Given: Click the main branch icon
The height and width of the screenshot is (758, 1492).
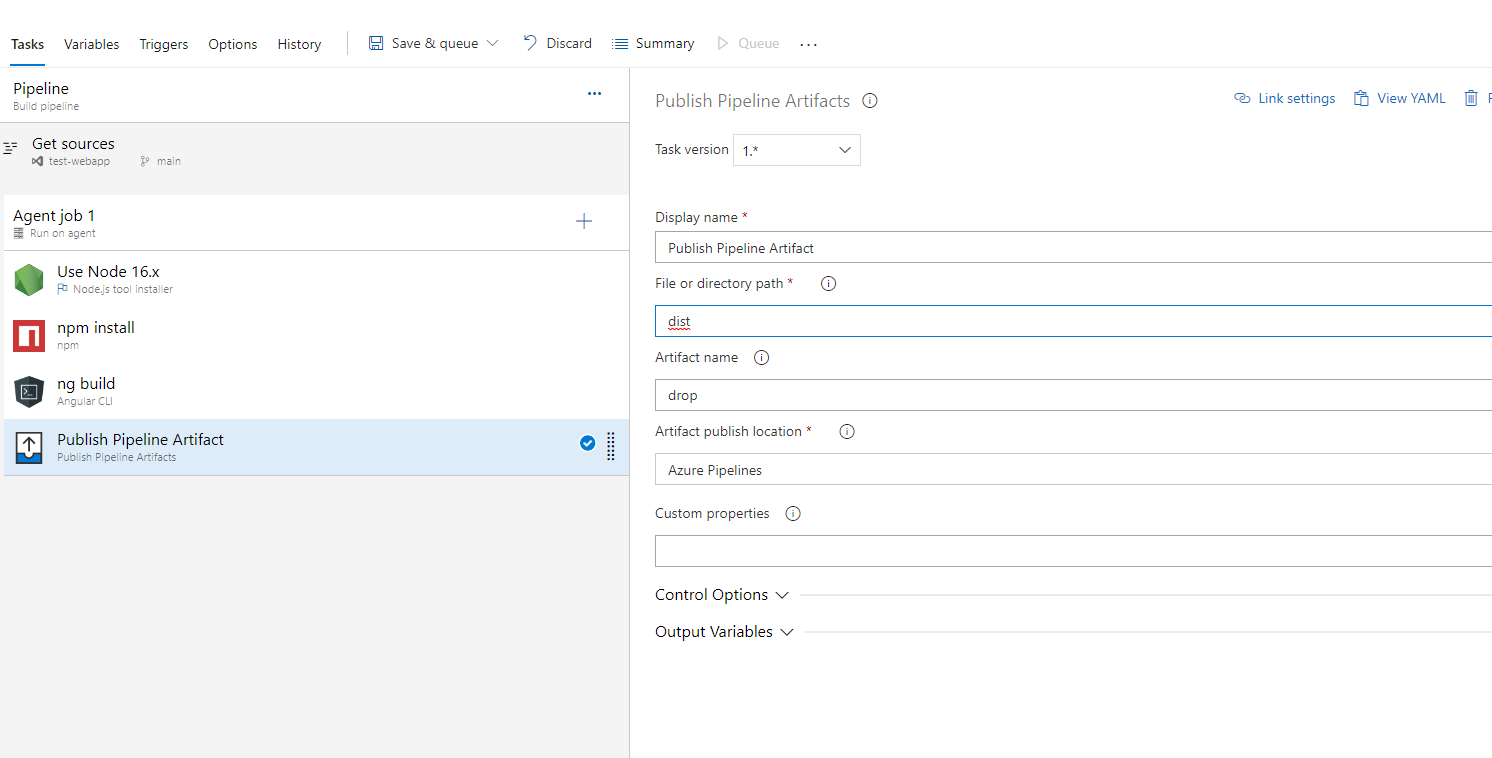Looking at the screenshot, I should pyautogui.click(x=146, y=161).
